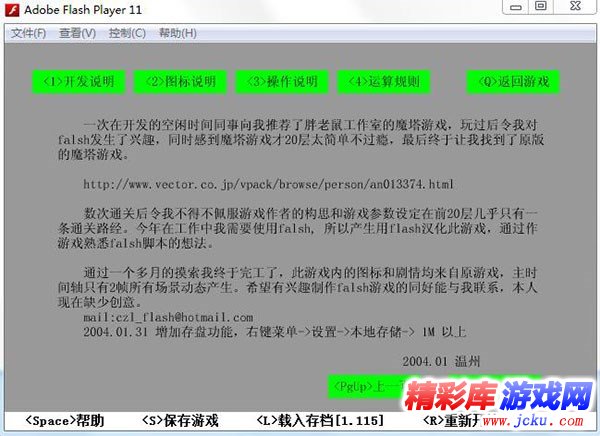Minimize the Flash Player window
The height and width of the screenshot is (436, 600).
click(513, 7)
